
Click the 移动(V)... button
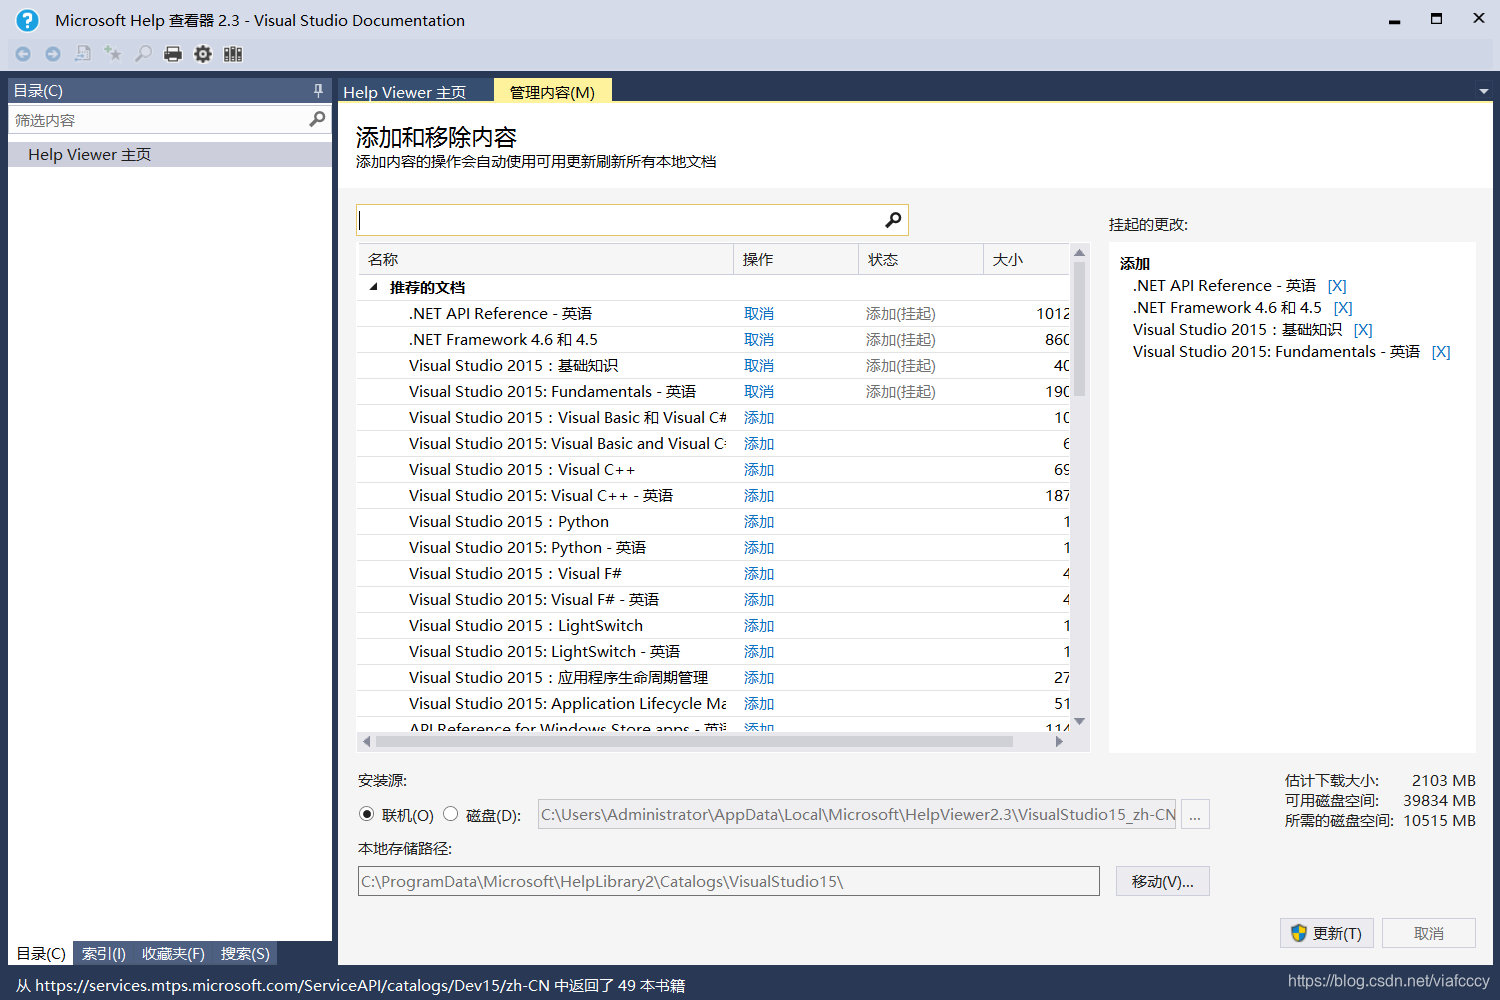[1163, 881]
